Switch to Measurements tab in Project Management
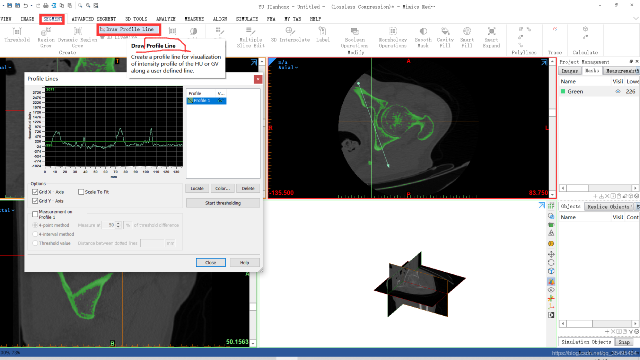 pos(622,71)
